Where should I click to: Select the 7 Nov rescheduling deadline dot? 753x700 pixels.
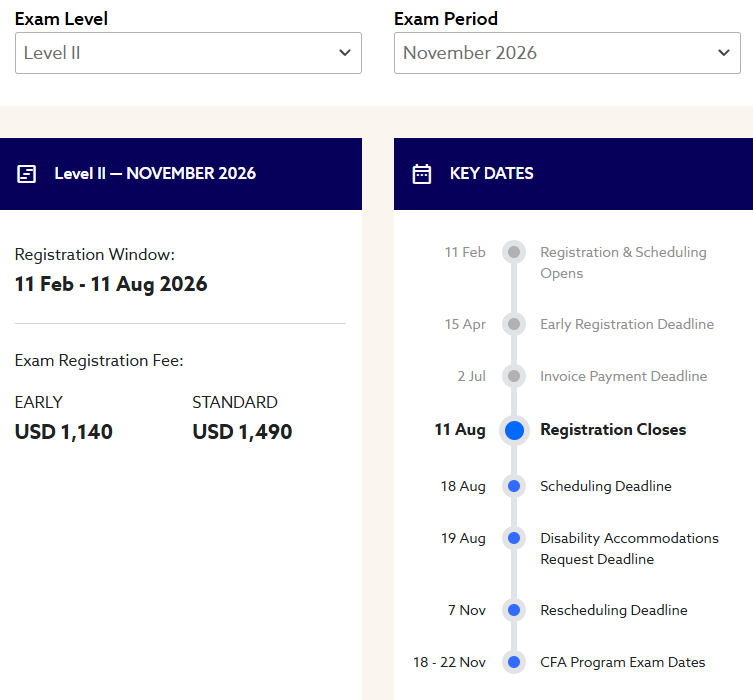click(x=514, y=610)
